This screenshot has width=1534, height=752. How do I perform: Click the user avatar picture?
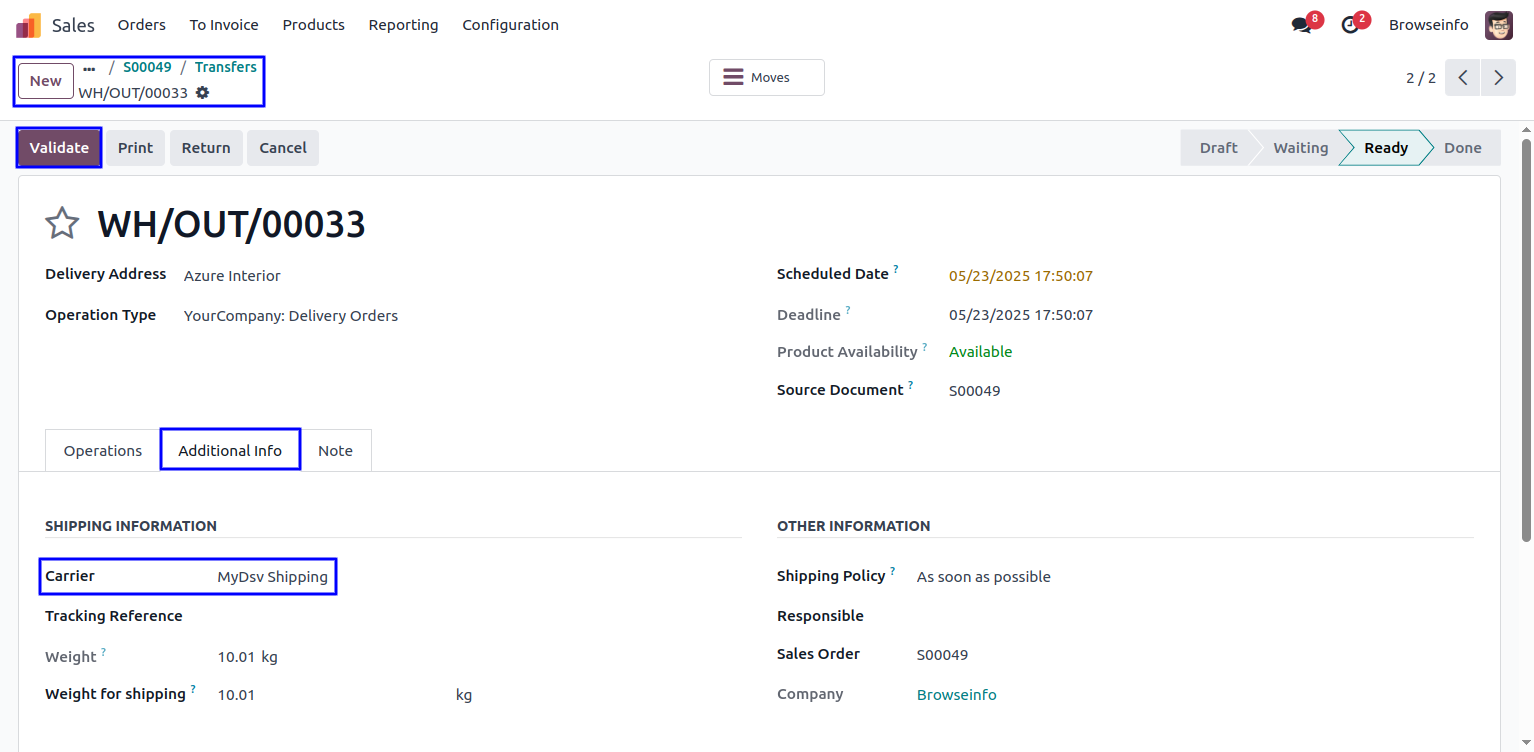[x=1498, y=25]
